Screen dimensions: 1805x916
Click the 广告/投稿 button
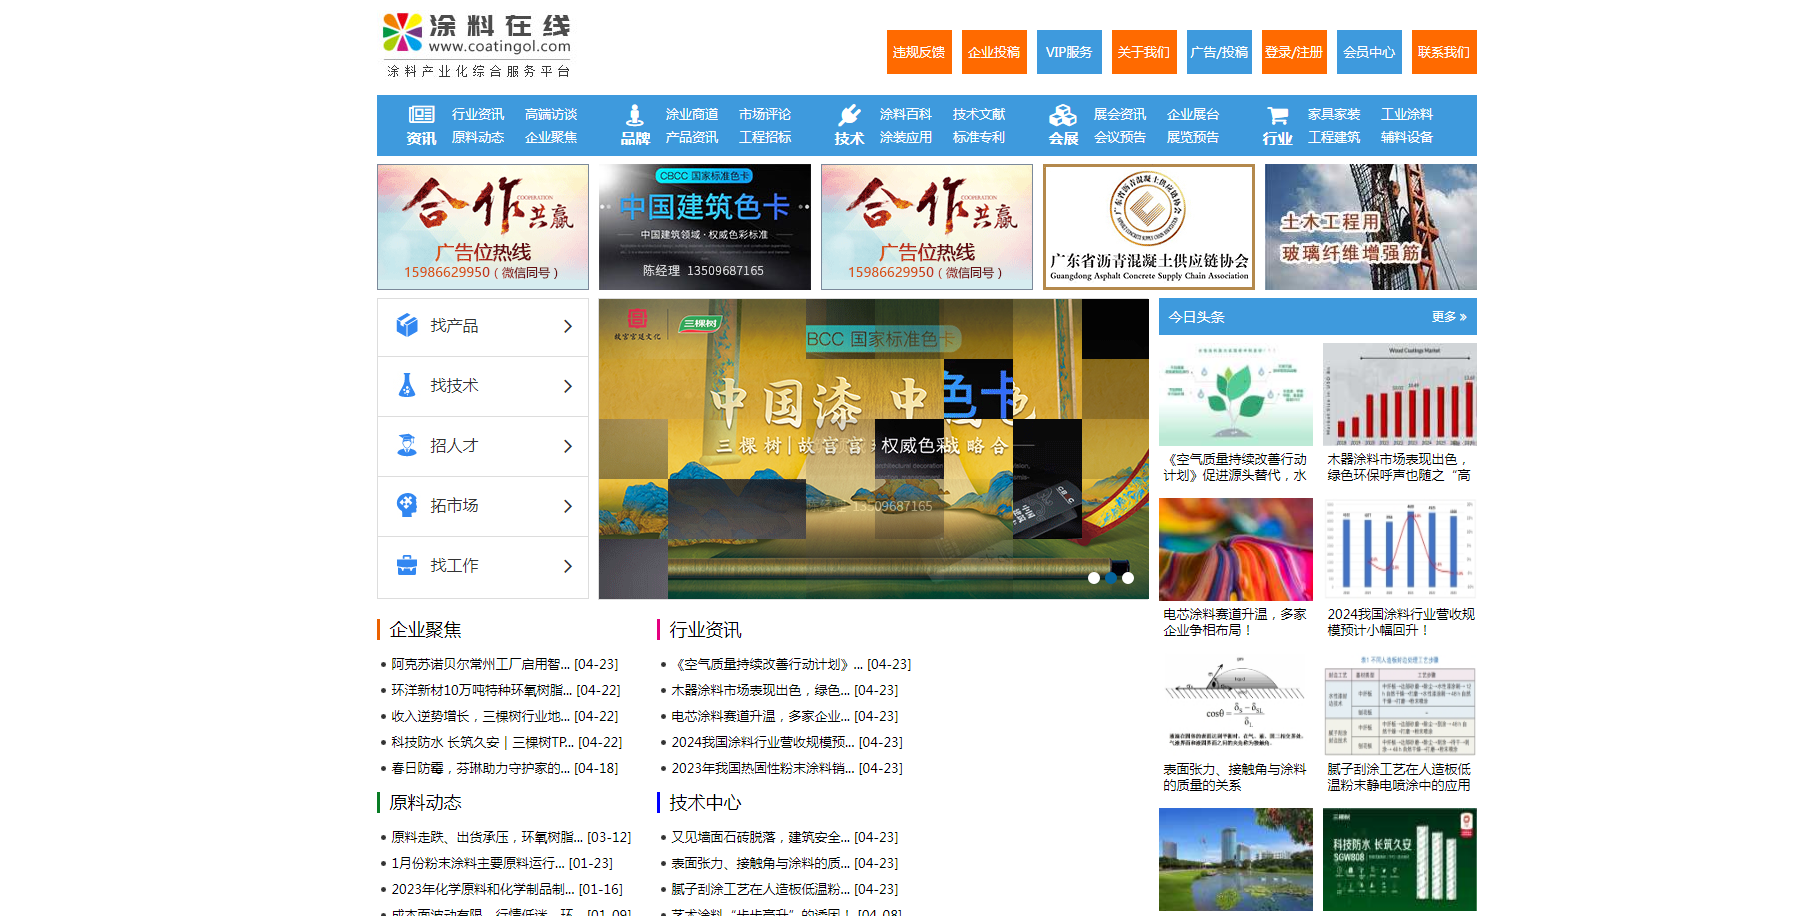pyautogui.click(x=1219, y=52)
